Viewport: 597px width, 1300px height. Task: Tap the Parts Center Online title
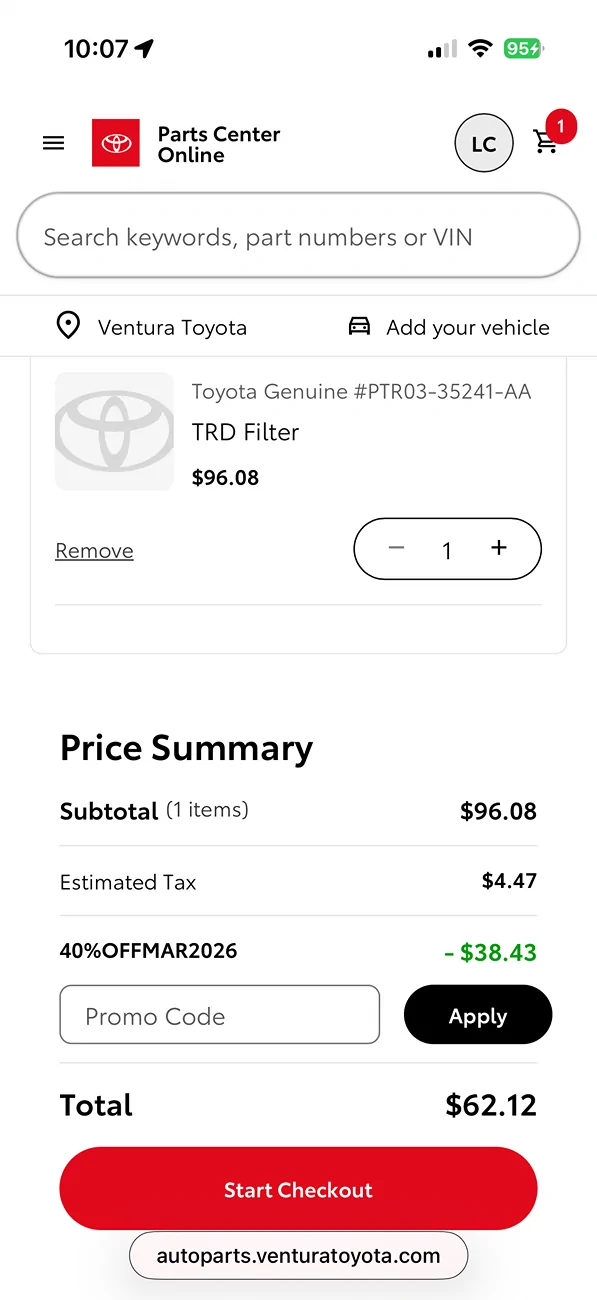point(219,144)
